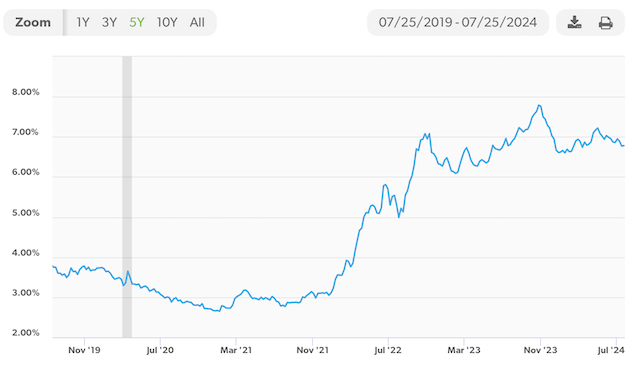The width and height of the screenshot is (640, 369).
Task: Click the Mar '23 x-axis label
Action: pyautogui.click(x=464, y=350)
